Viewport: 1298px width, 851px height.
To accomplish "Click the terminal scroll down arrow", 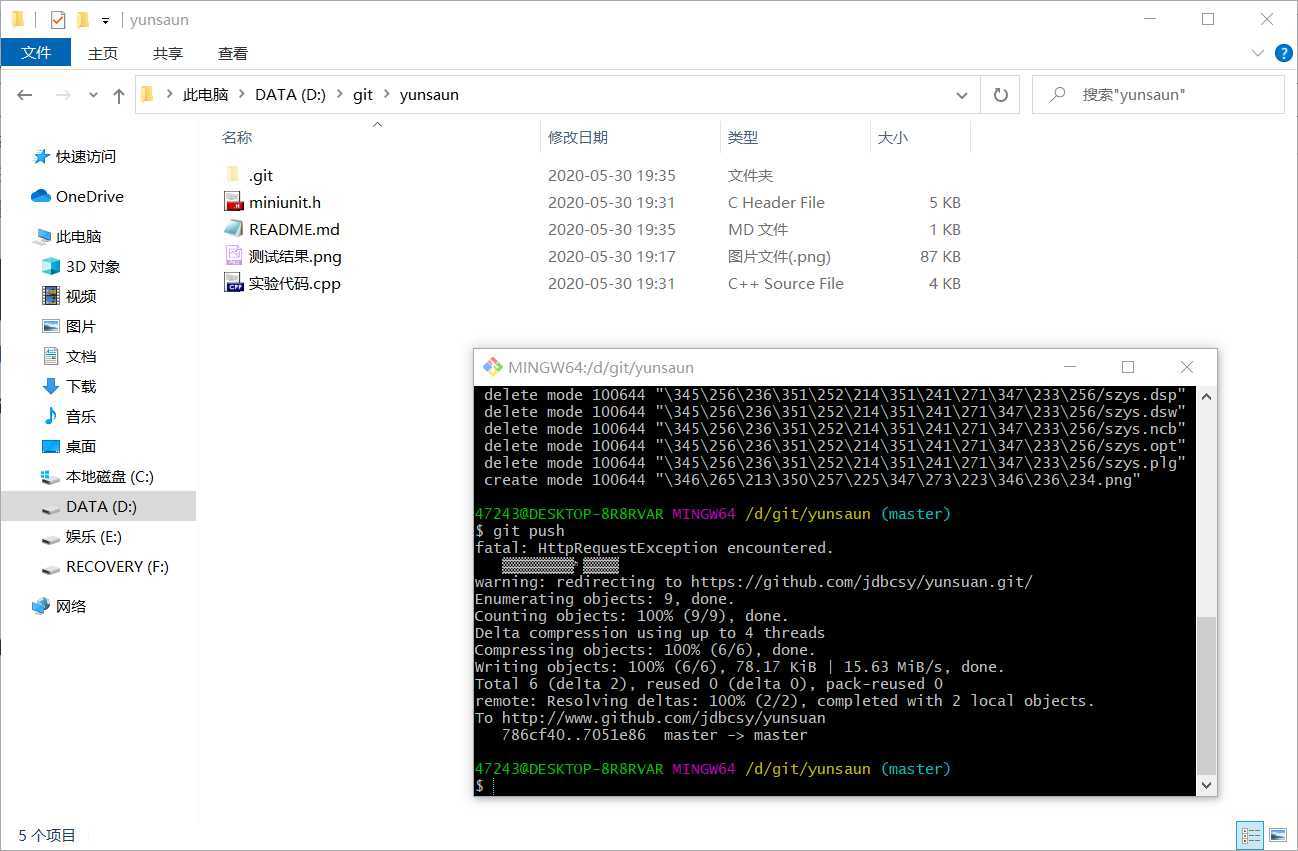I will coord(1206,786).
